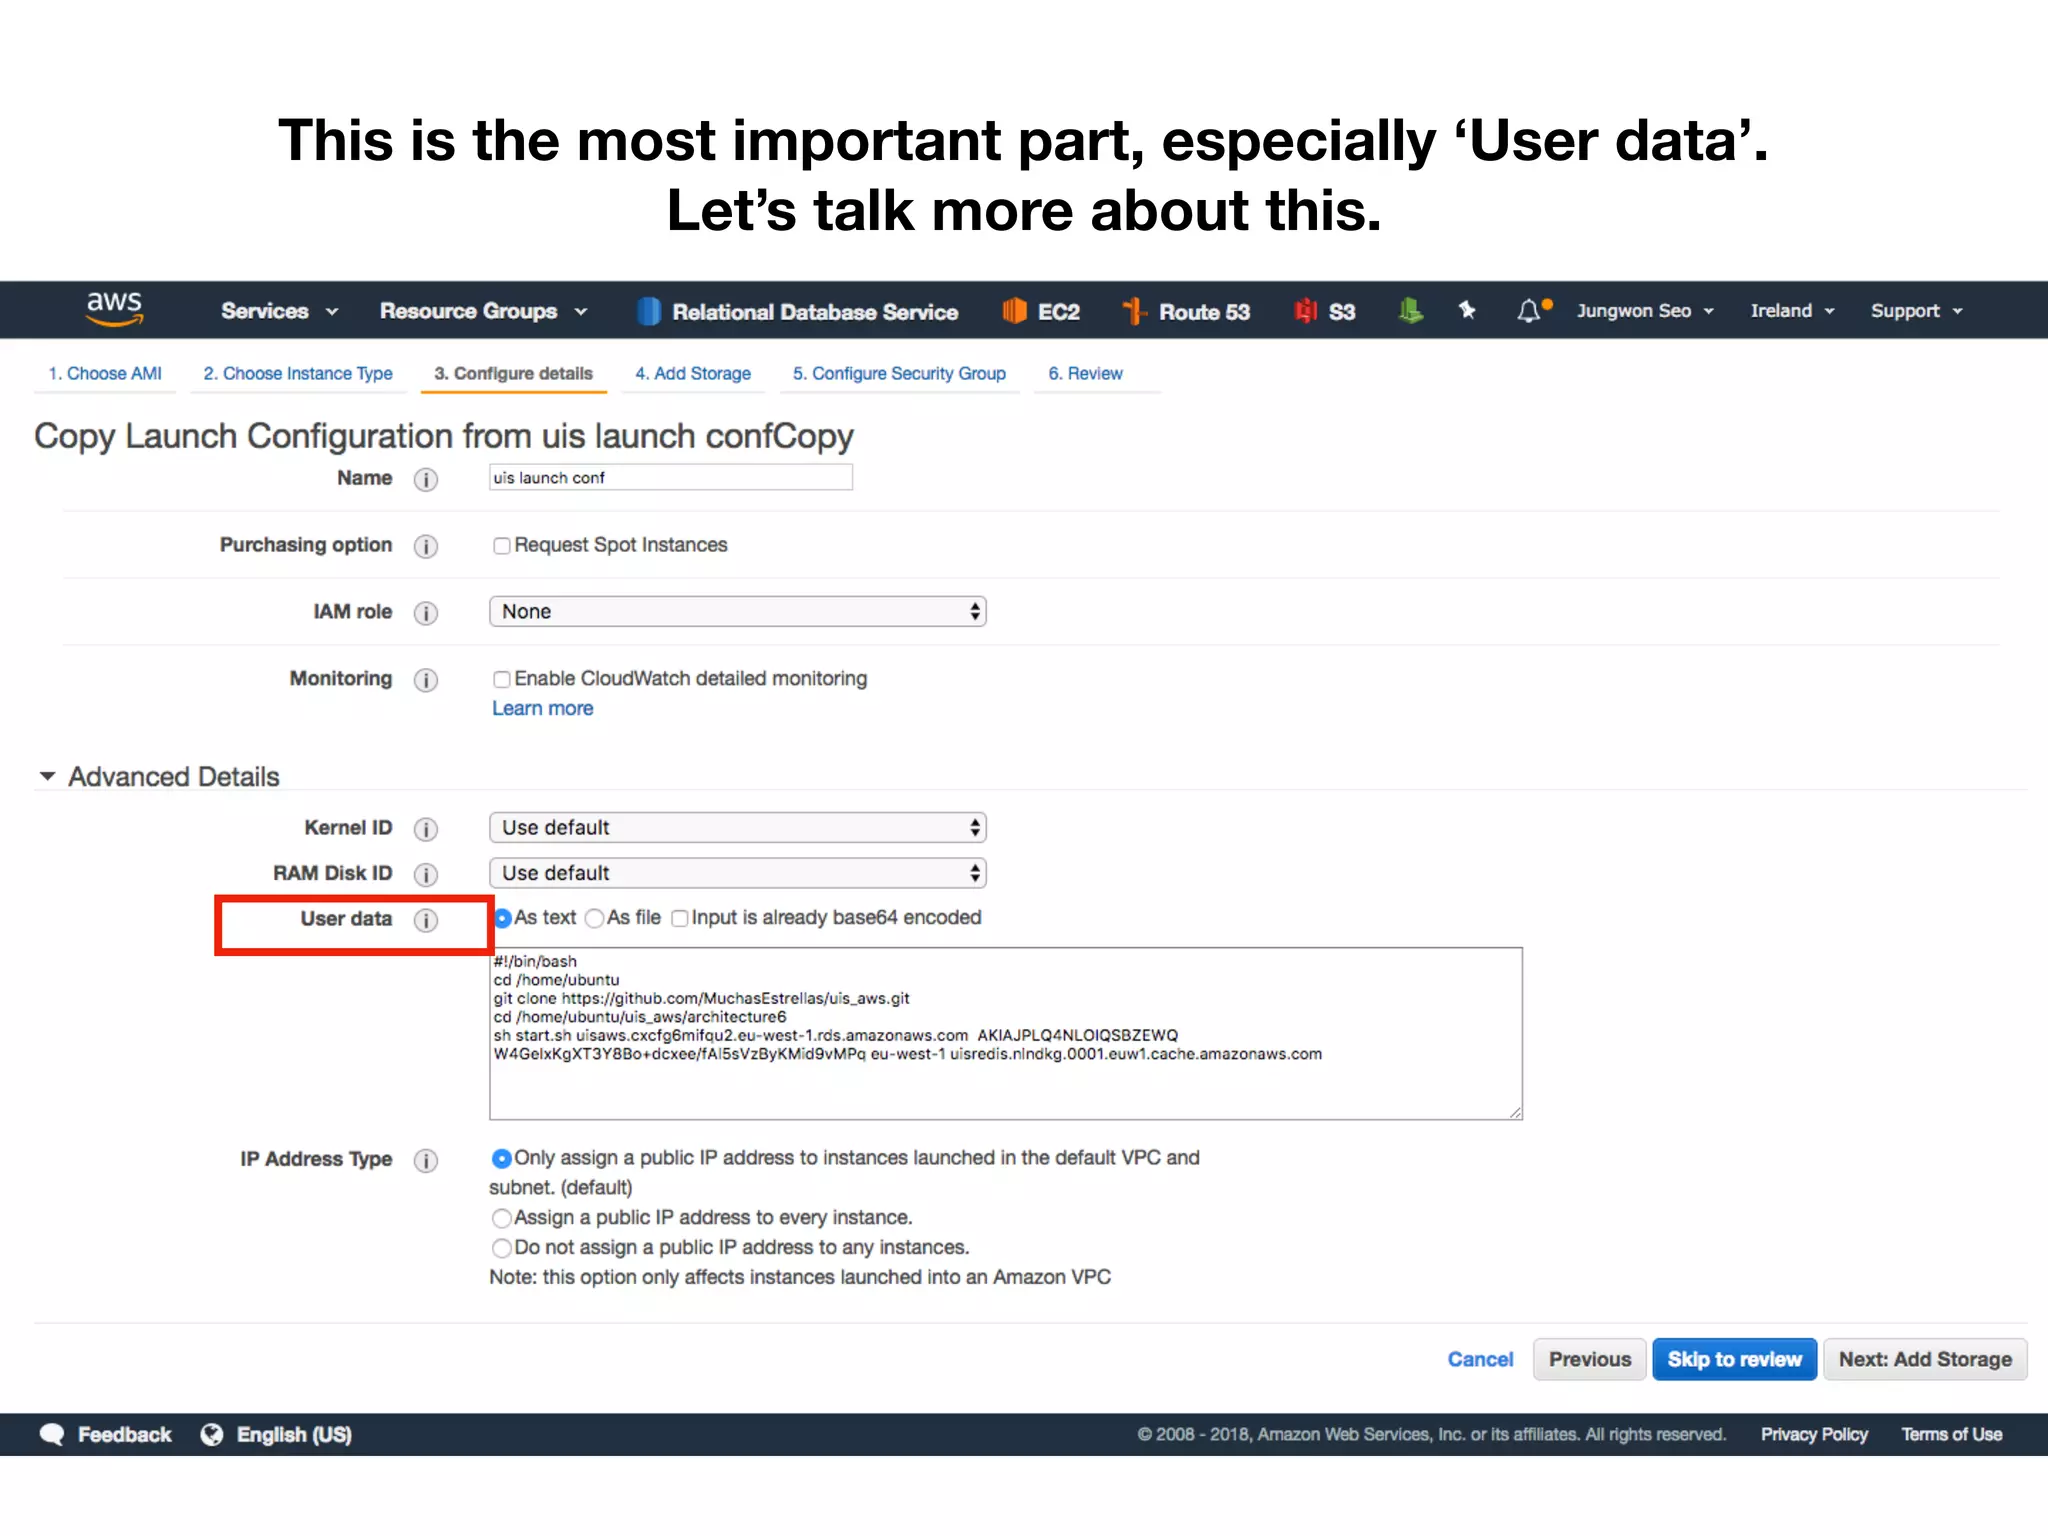Open the EC2 shortcut

(x=1041, y=312)
